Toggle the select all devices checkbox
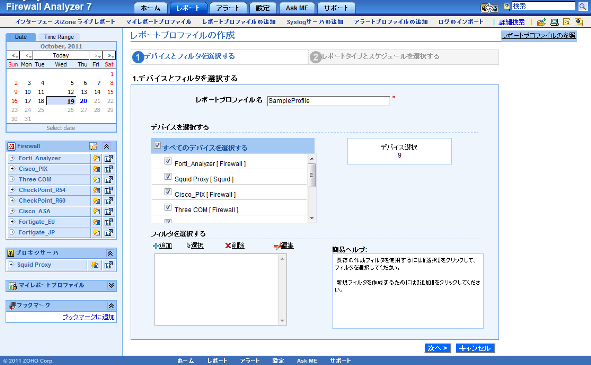Screen dimensions: 591x365 click(x=158, y=146)
